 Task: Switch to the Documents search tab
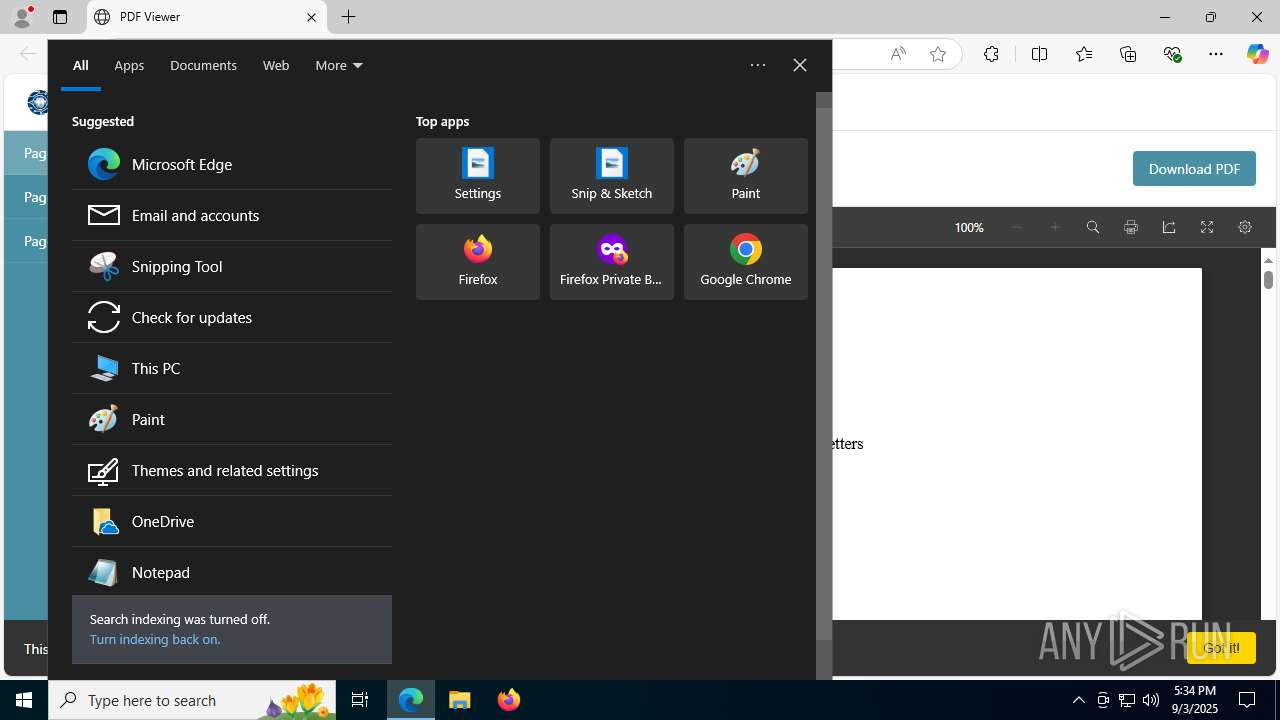pos(203,65)
